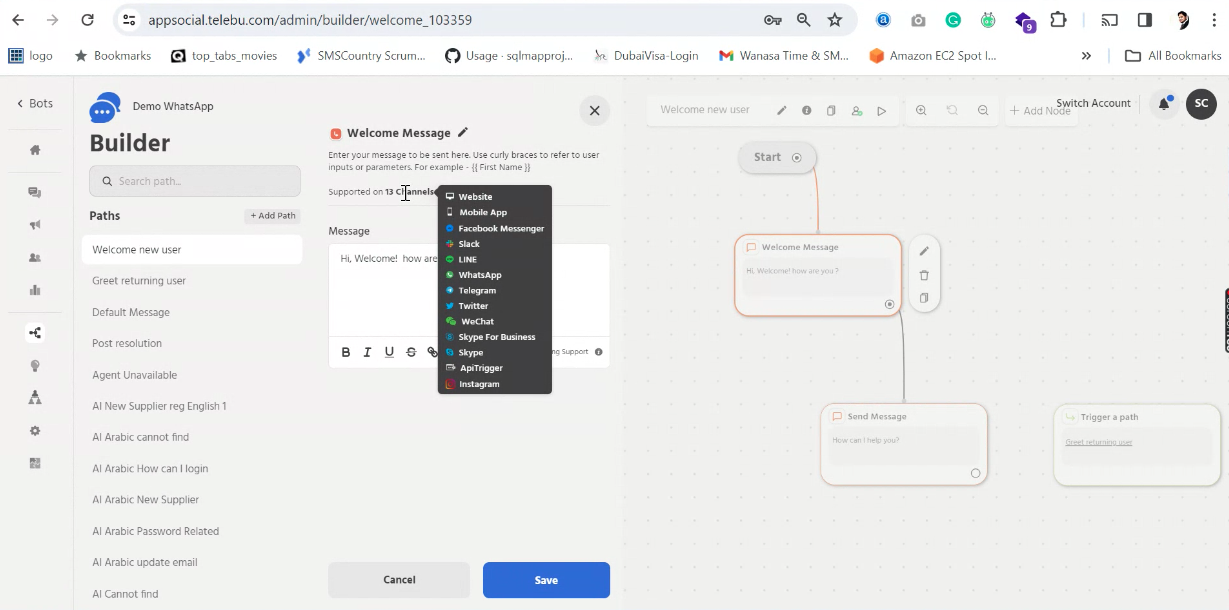Open the contacts people icon in sidebar
This screenshot has width=1229, height=610.
point(35,258)
